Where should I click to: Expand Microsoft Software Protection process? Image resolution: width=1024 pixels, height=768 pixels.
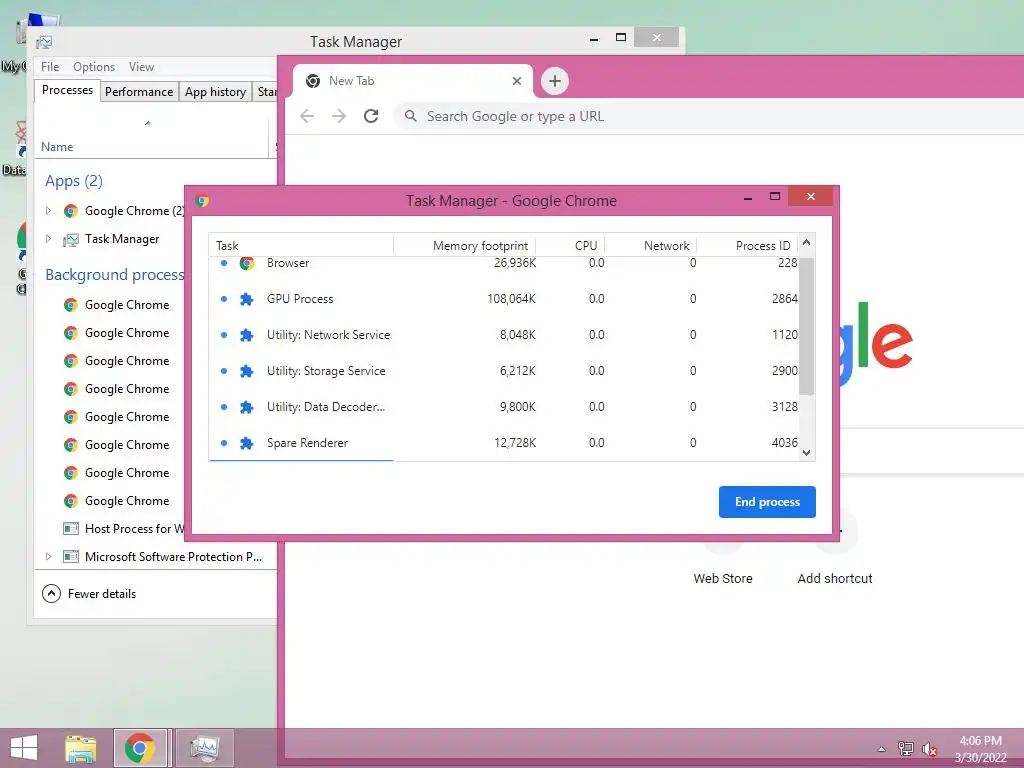48,556
